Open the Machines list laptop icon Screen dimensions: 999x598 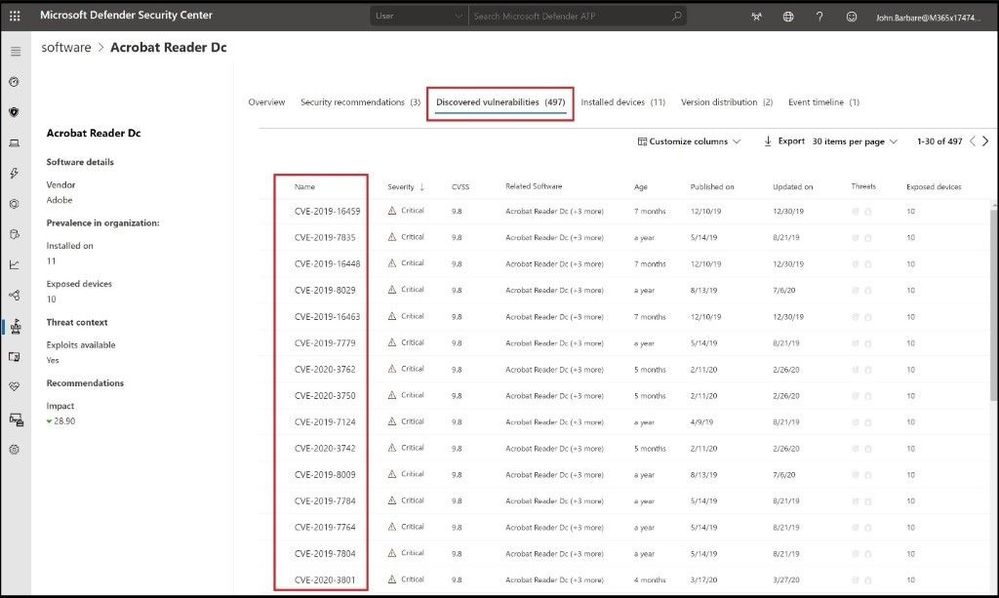(14, 143)
